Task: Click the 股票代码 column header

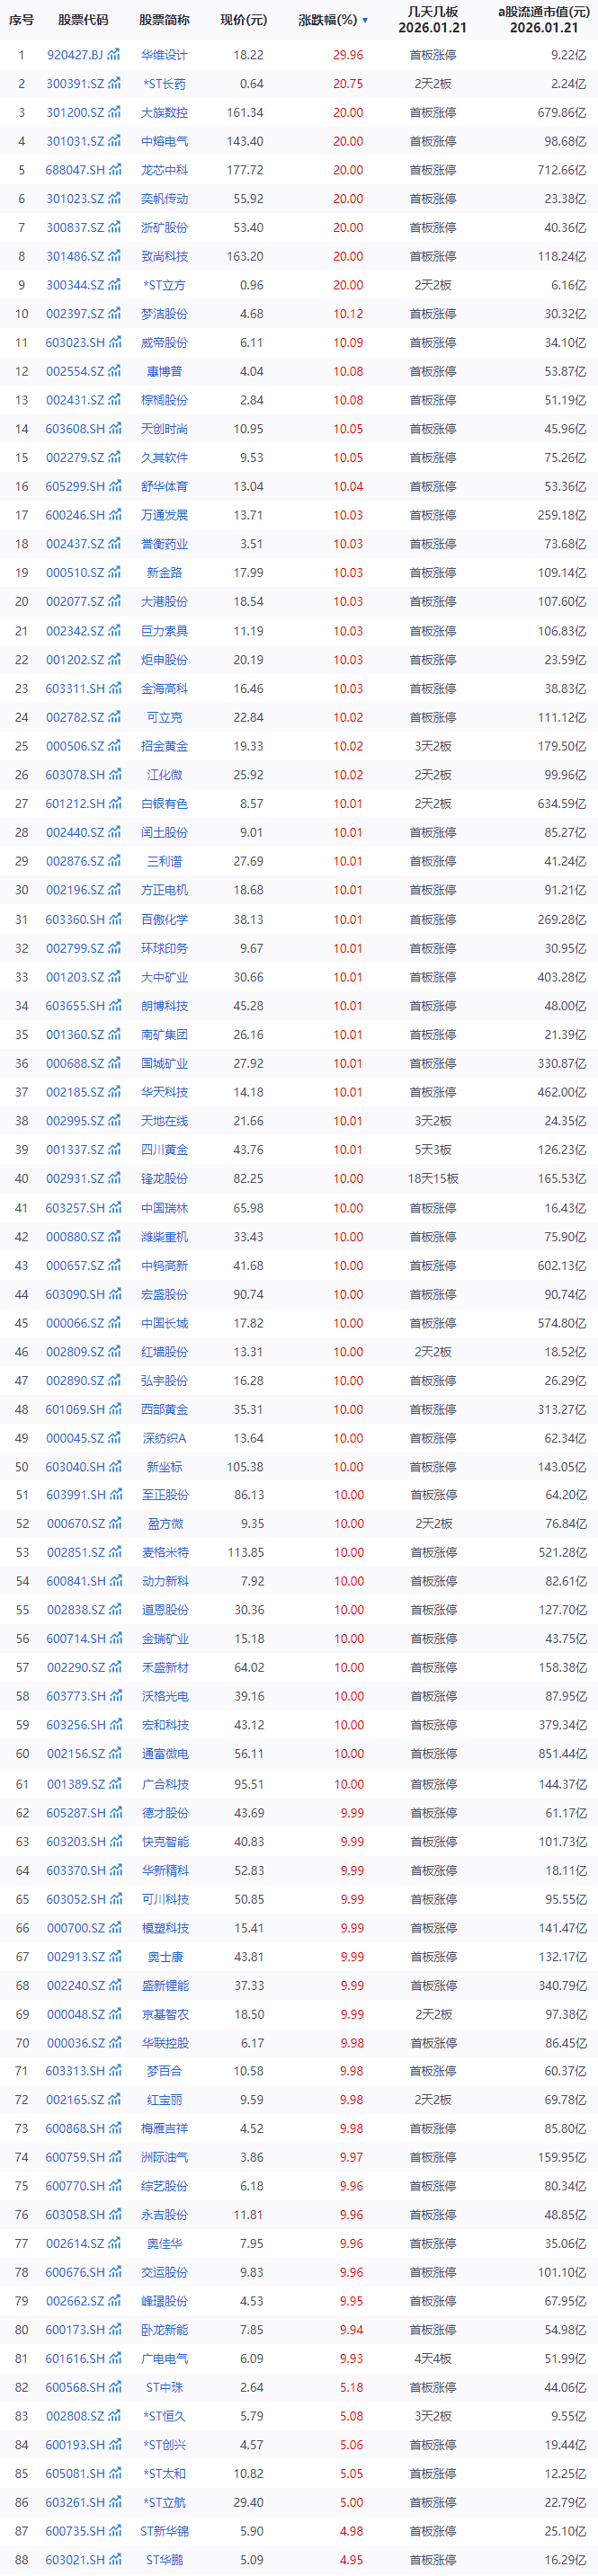Action: point(83,20)
